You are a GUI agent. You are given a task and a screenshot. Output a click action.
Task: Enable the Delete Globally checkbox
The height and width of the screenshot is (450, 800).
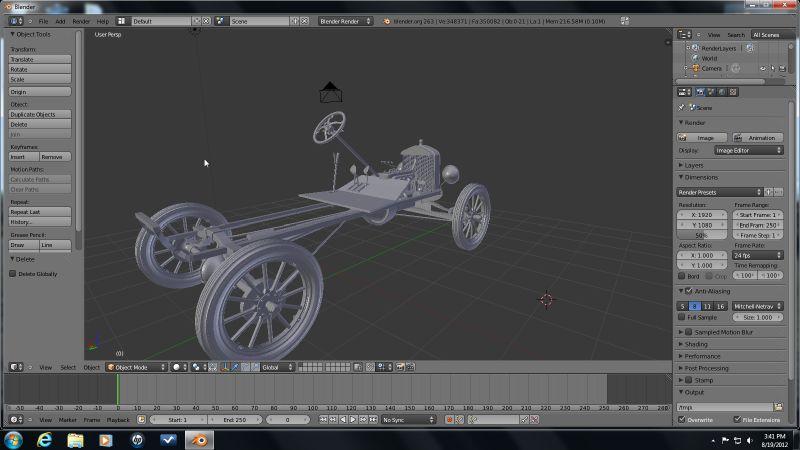pos(13,274)
